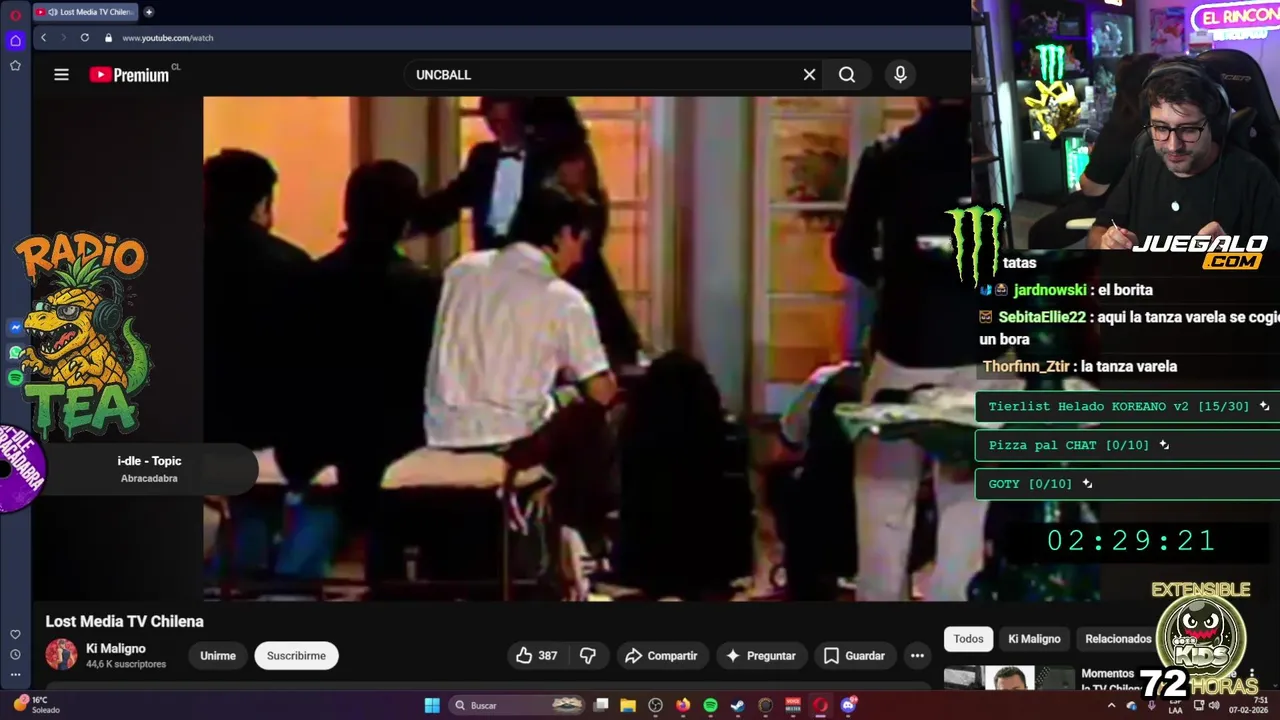The width and height of the screenshot is (1280, 720).
Task: Open the Opera menu logo
Action: pos(15,14)
